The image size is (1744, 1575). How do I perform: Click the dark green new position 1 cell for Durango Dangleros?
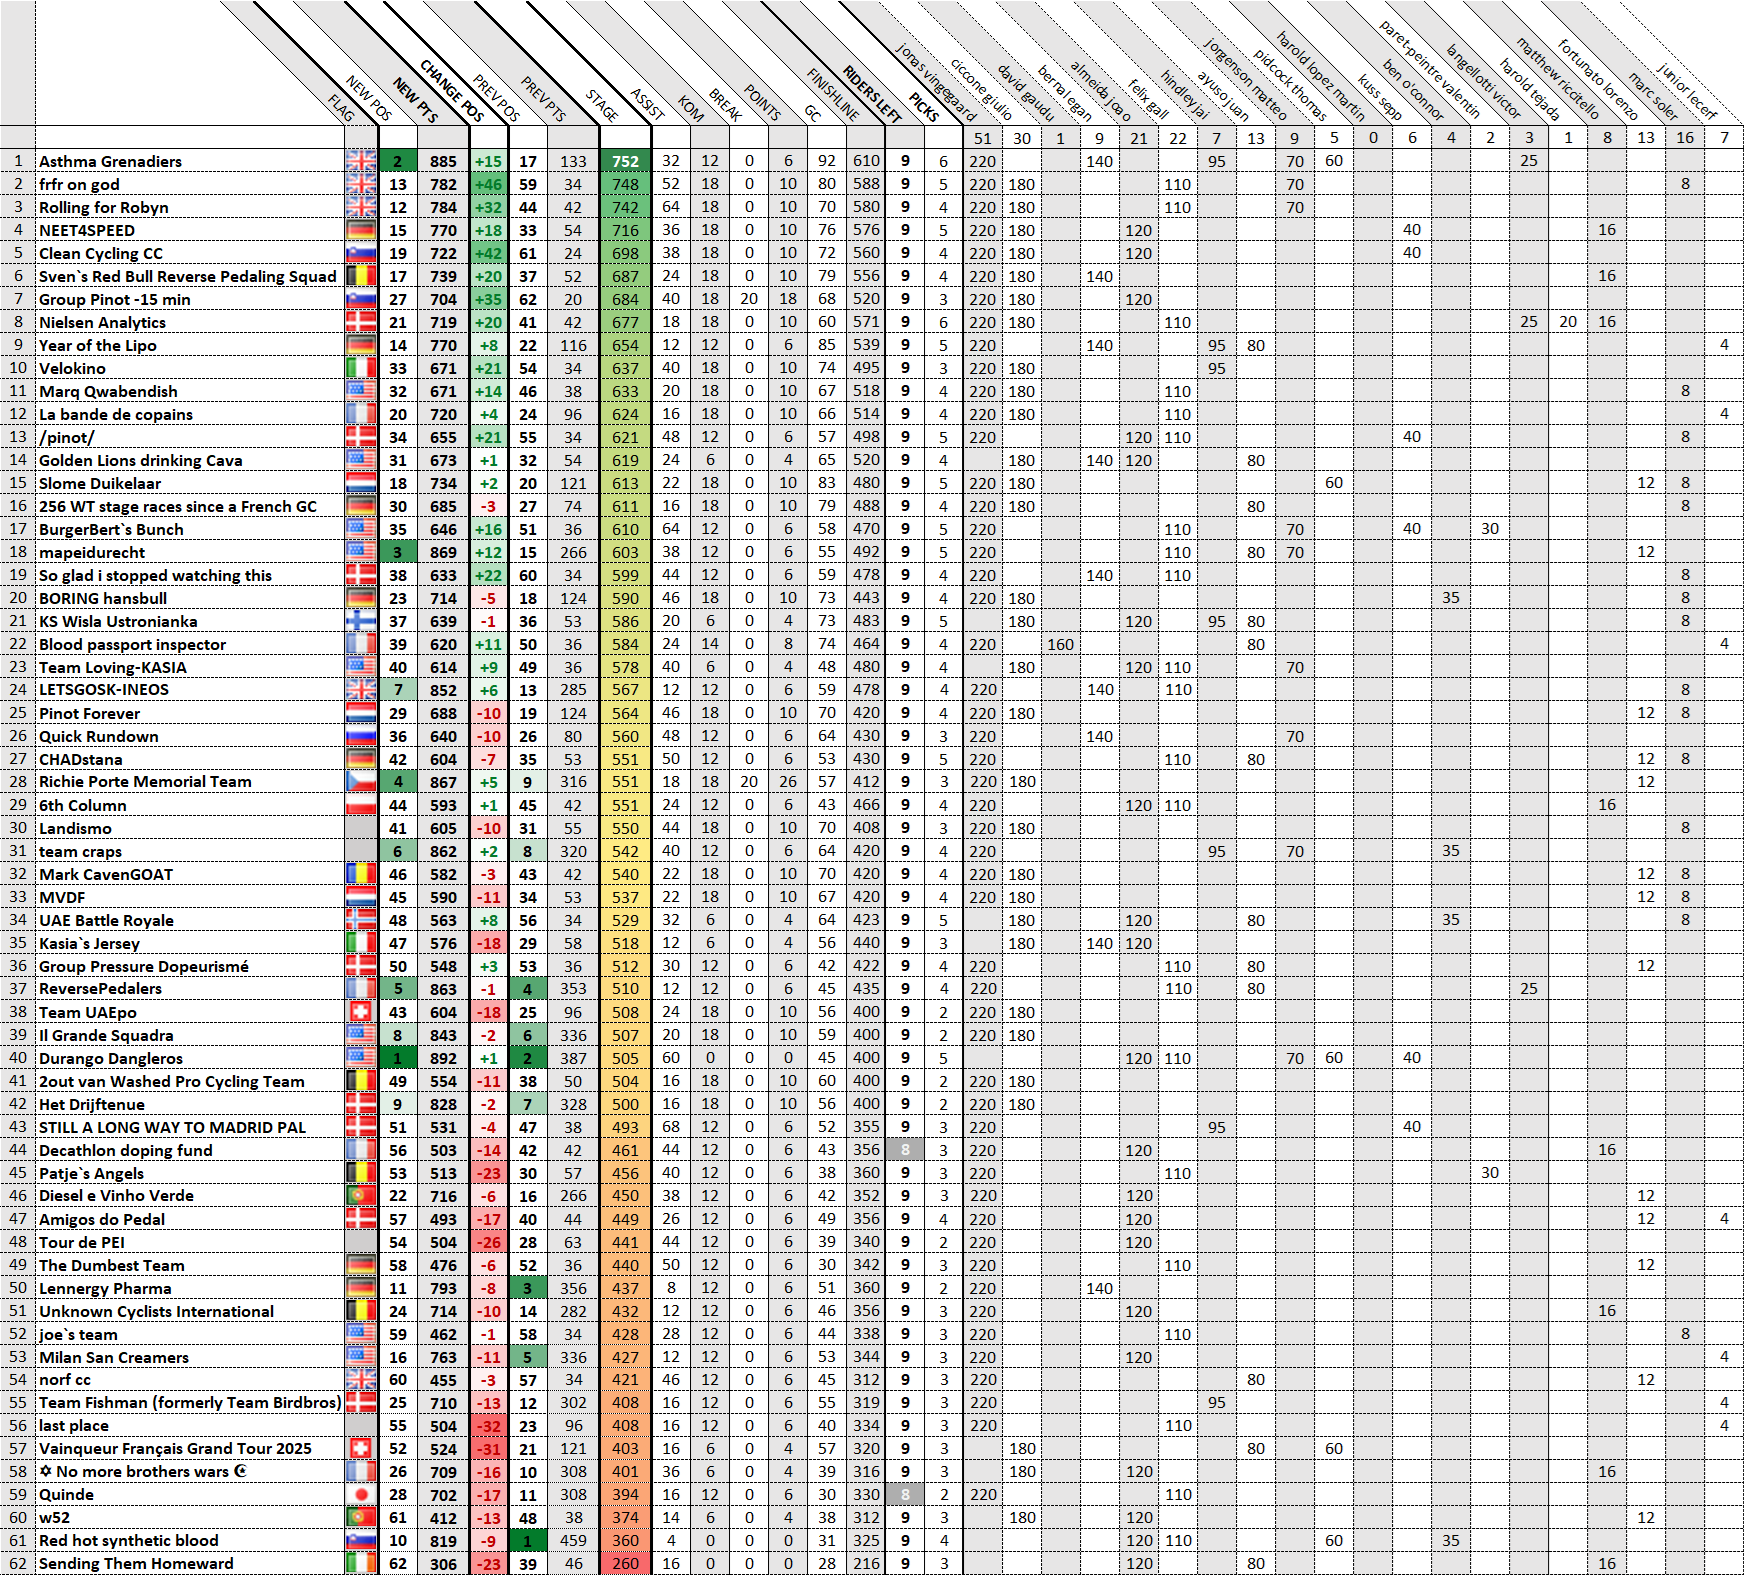coord(398,1058)
